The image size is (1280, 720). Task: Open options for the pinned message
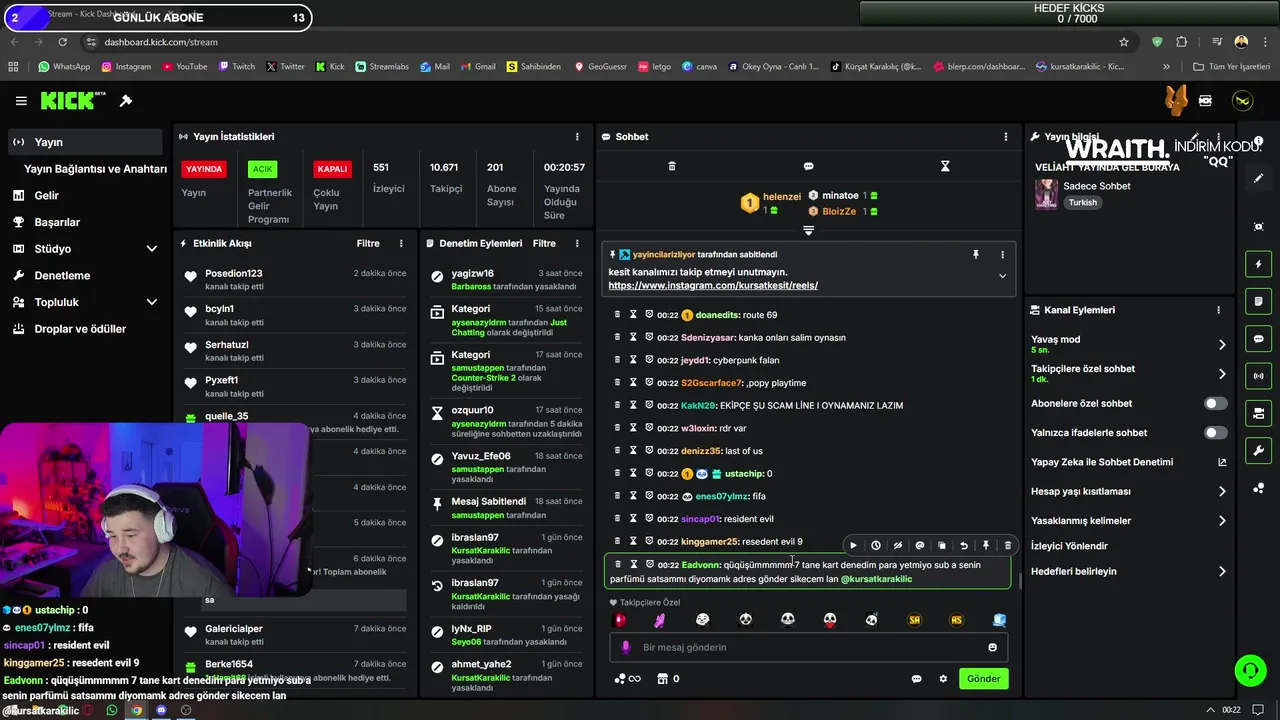tap(1002, 255)
